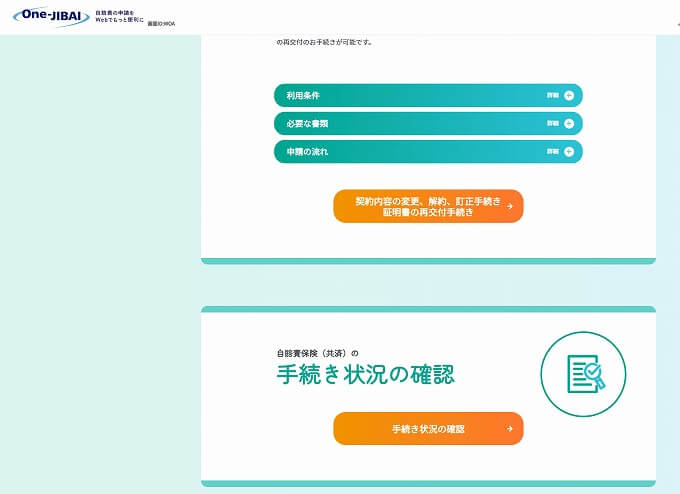Click the document checkmark circle icon
The height and width of the screenshot is (494, 680).
click(583, 374)
